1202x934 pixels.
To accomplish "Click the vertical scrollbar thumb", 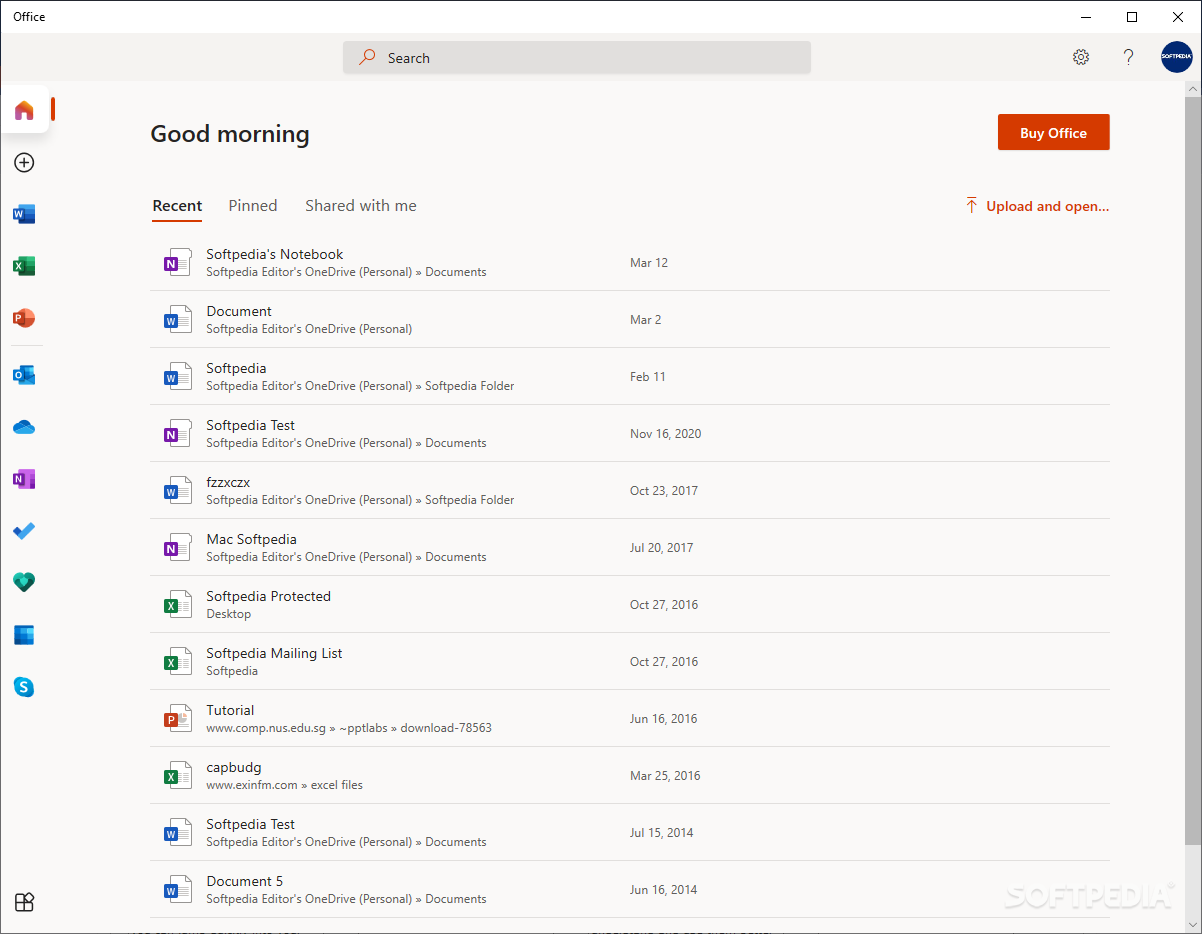I will click(x=1193, y=470).
